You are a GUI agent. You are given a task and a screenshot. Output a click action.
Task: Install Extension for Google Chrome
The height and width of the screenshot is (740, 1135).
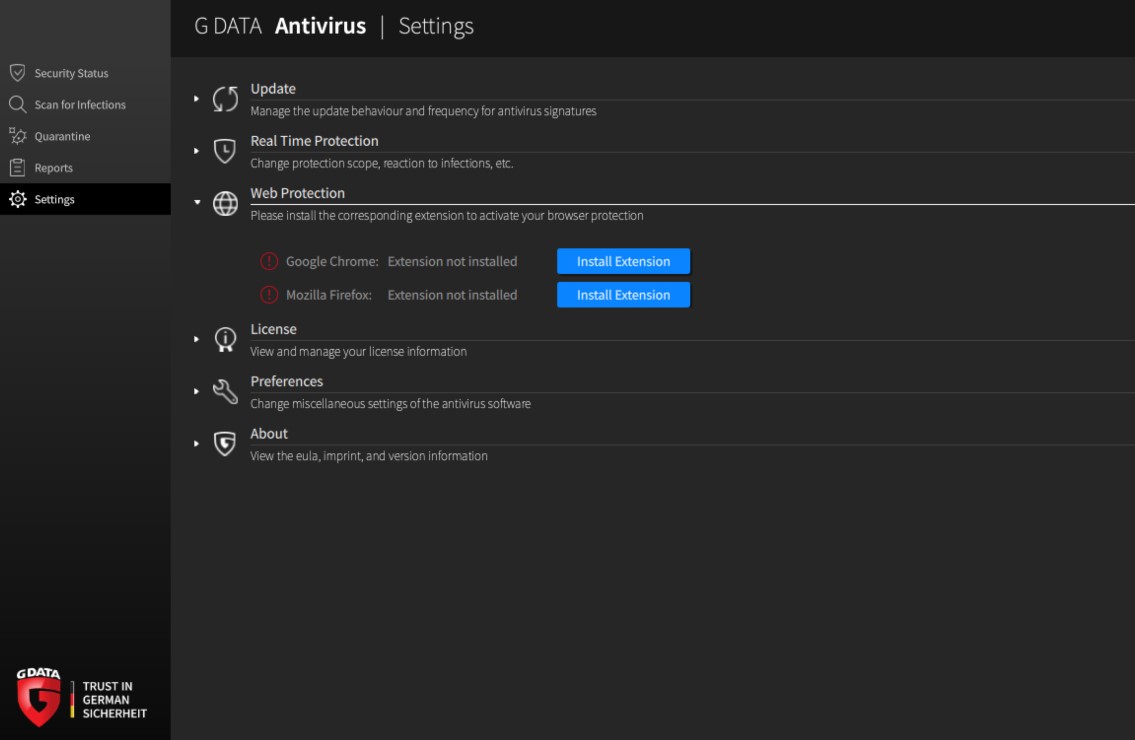623,261
